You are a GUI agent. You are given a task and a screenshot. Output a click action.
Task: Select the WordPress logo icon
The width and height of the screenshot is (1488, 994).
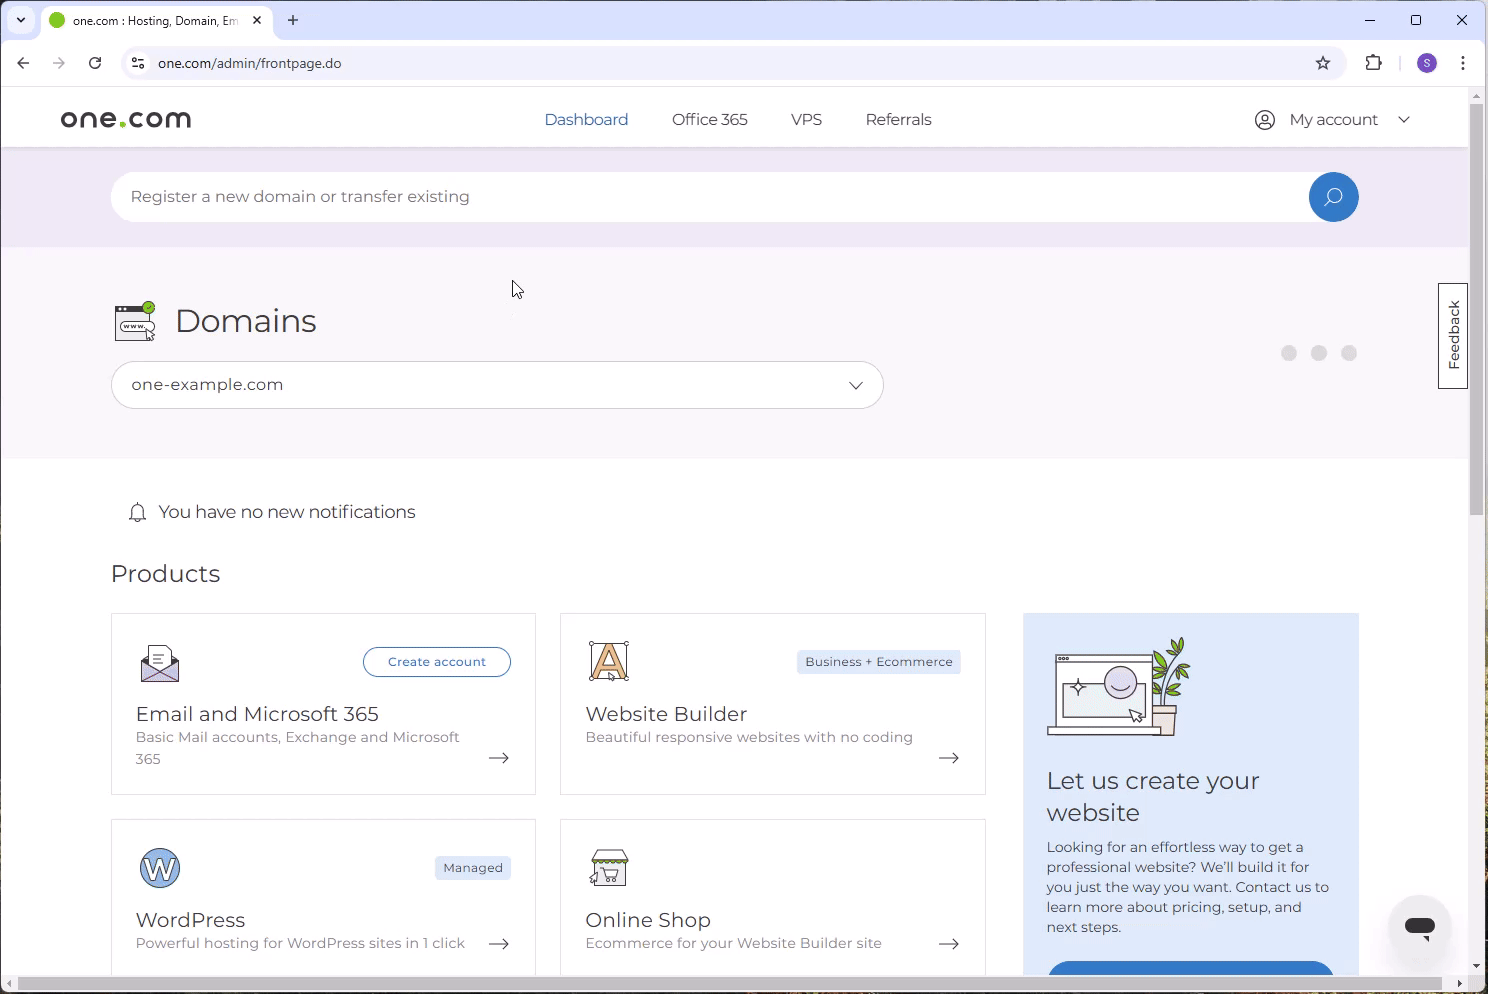tap(159, 867)
